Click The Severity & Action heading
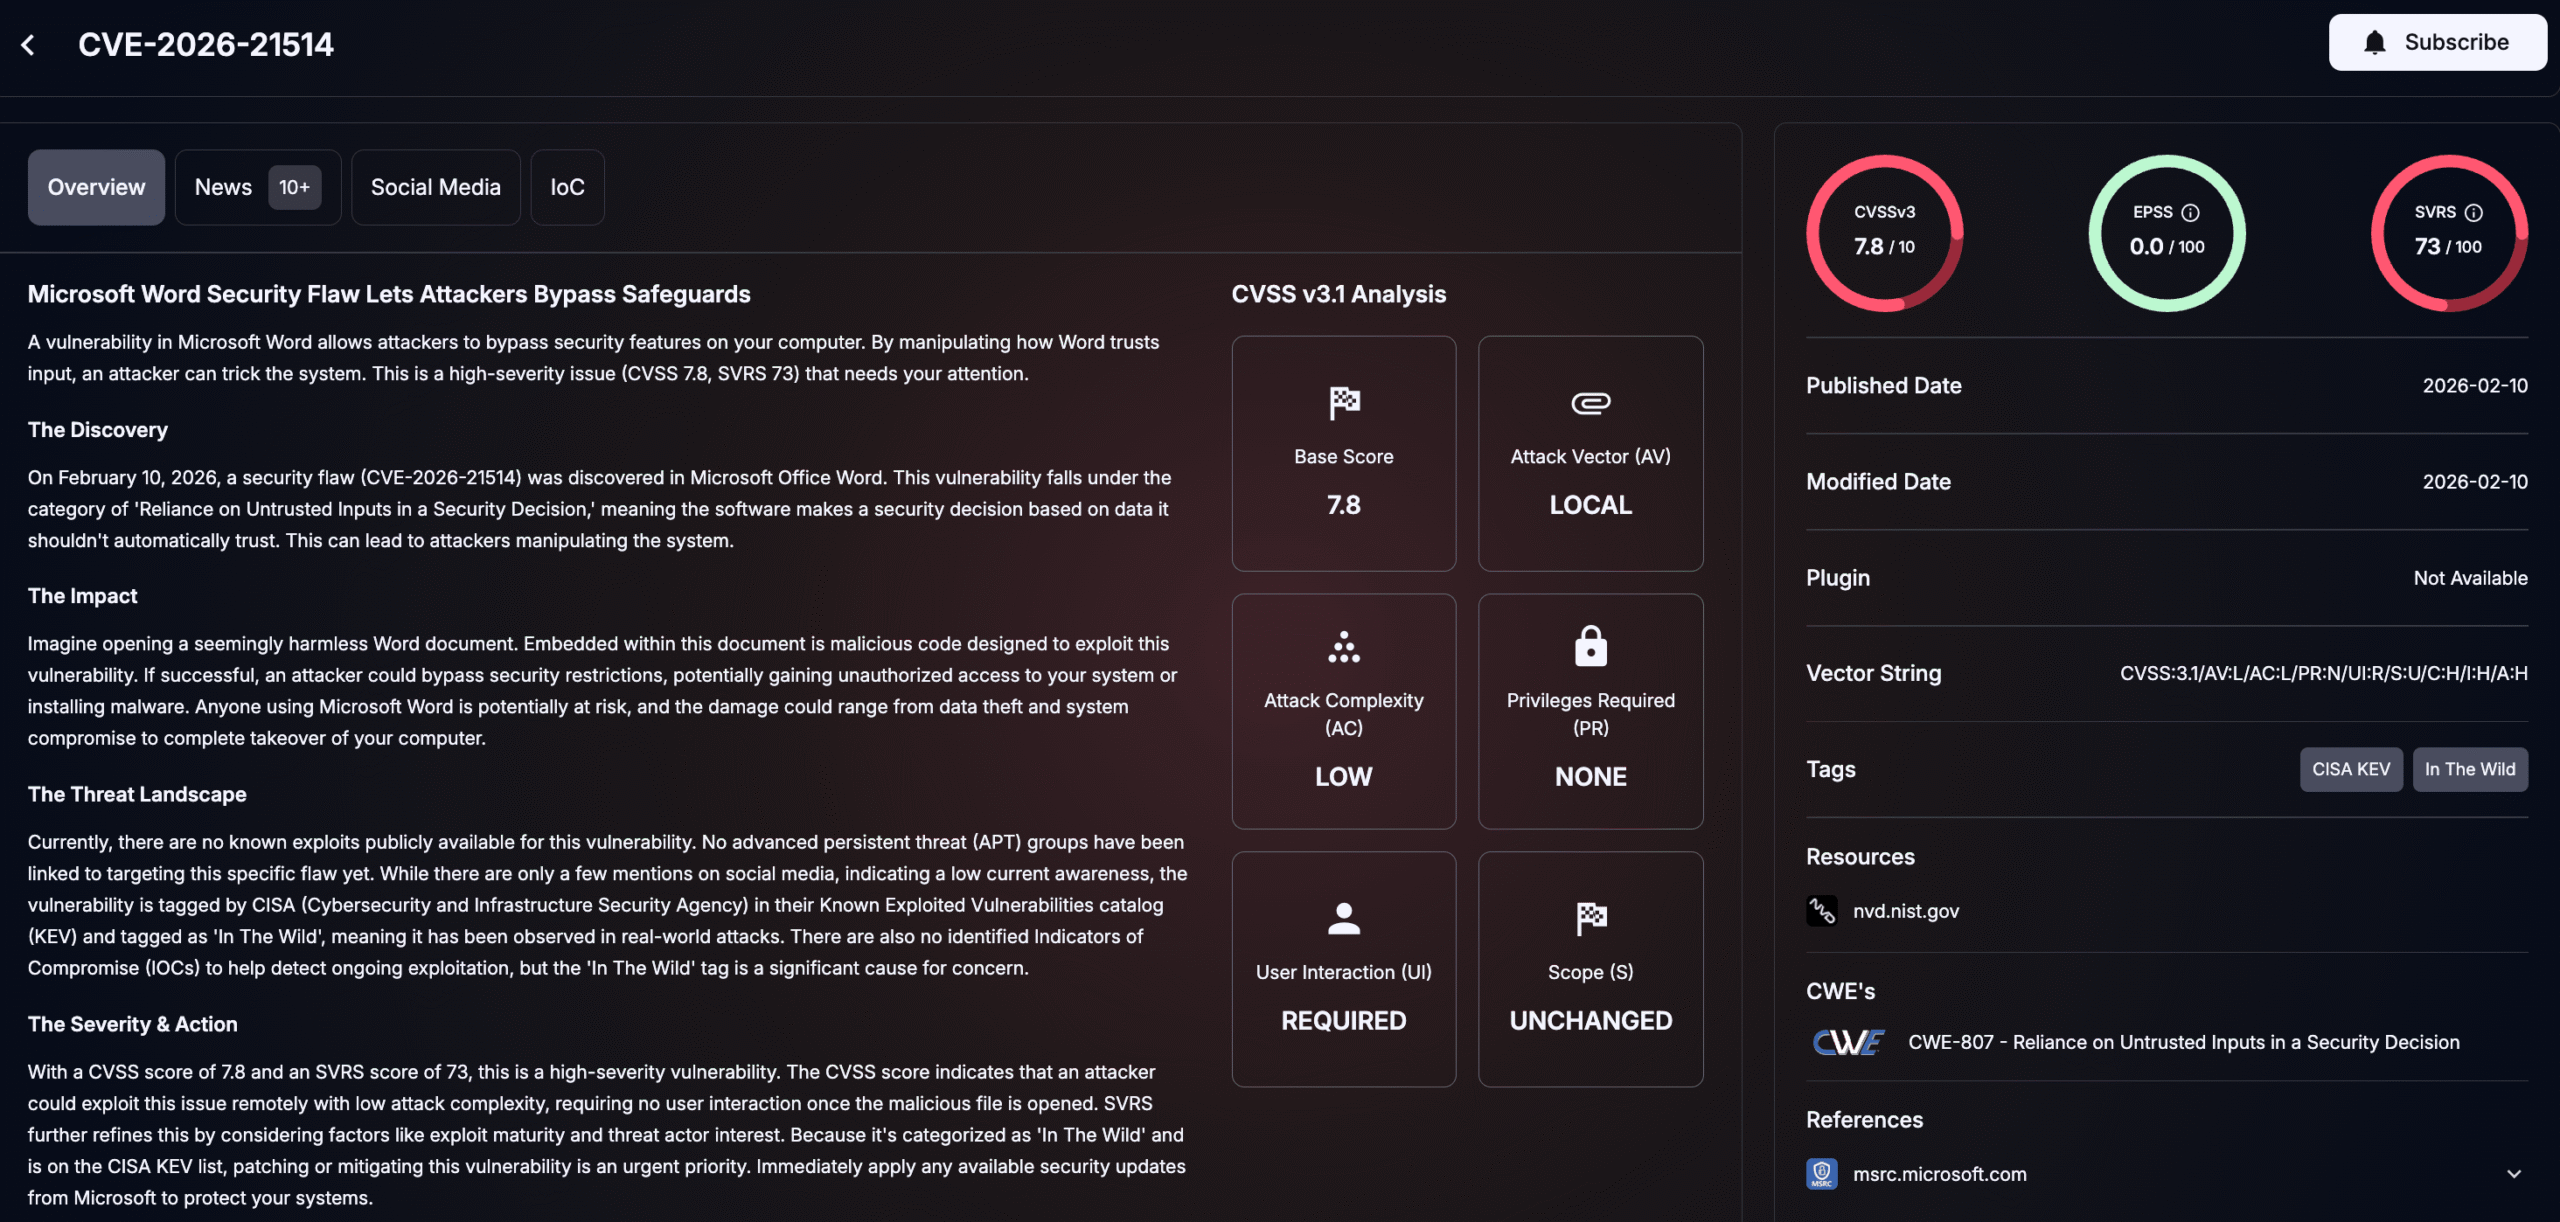Viewport: 2560px width, 1222px height. 133,1024
